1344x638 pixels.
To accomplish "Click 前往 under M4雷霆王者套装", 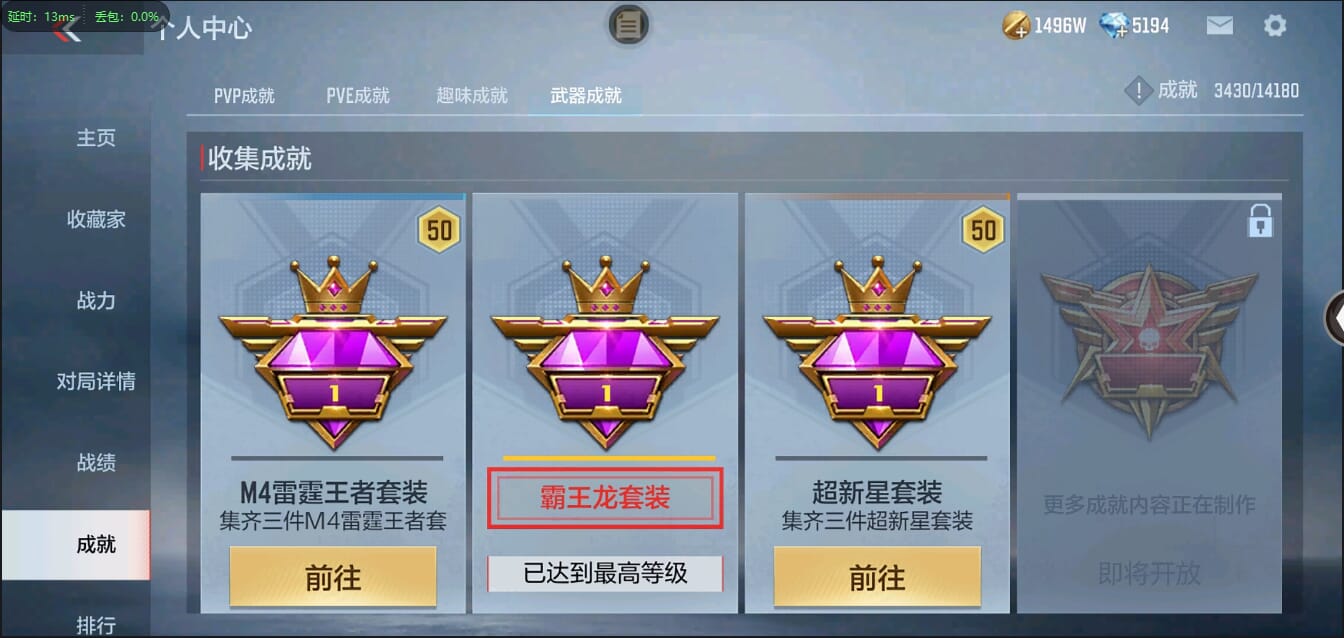I will (333, 577).
